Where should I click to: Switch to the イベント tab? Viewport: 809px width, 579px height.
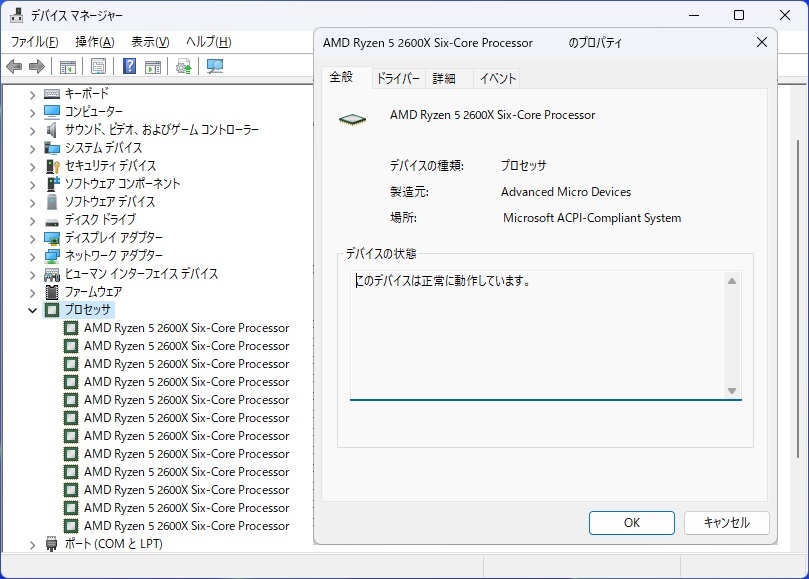pyautogui.click(x=497, y=78)
